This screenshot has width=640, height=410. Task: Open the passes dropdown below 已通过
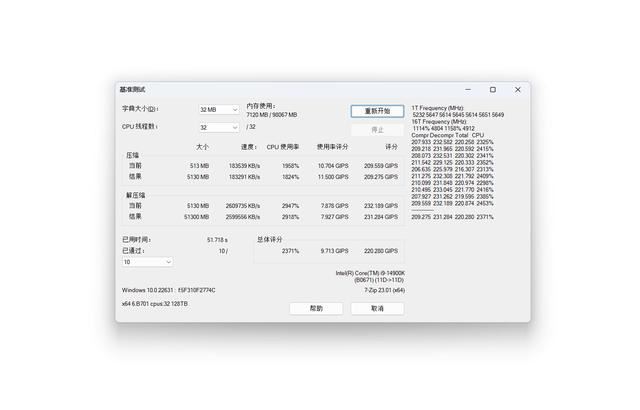147,262
